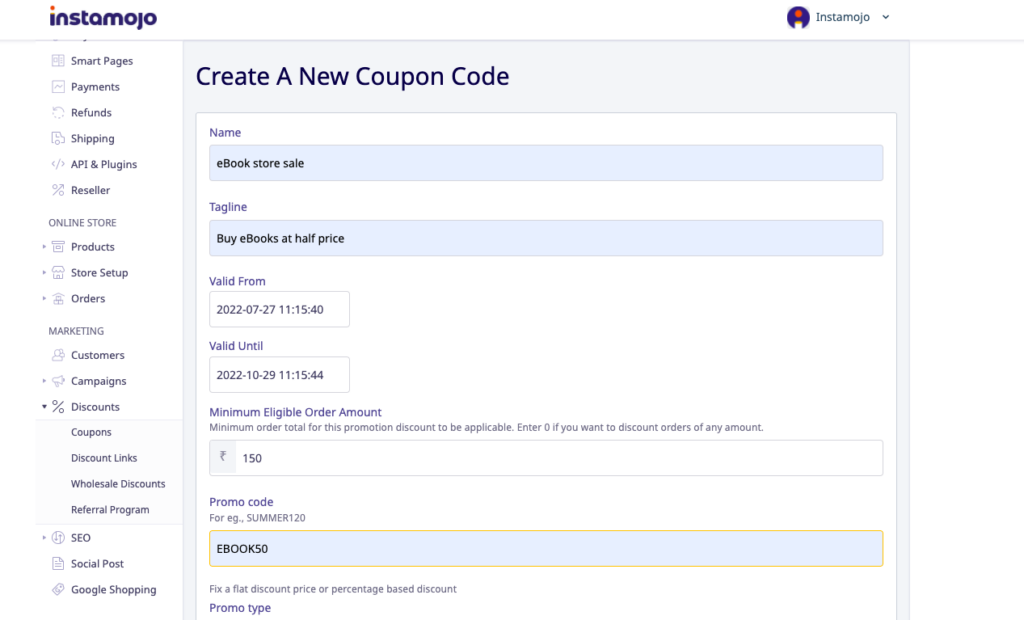Click the Payments chart icon
1024x620 pixels.
coord(58,87)
